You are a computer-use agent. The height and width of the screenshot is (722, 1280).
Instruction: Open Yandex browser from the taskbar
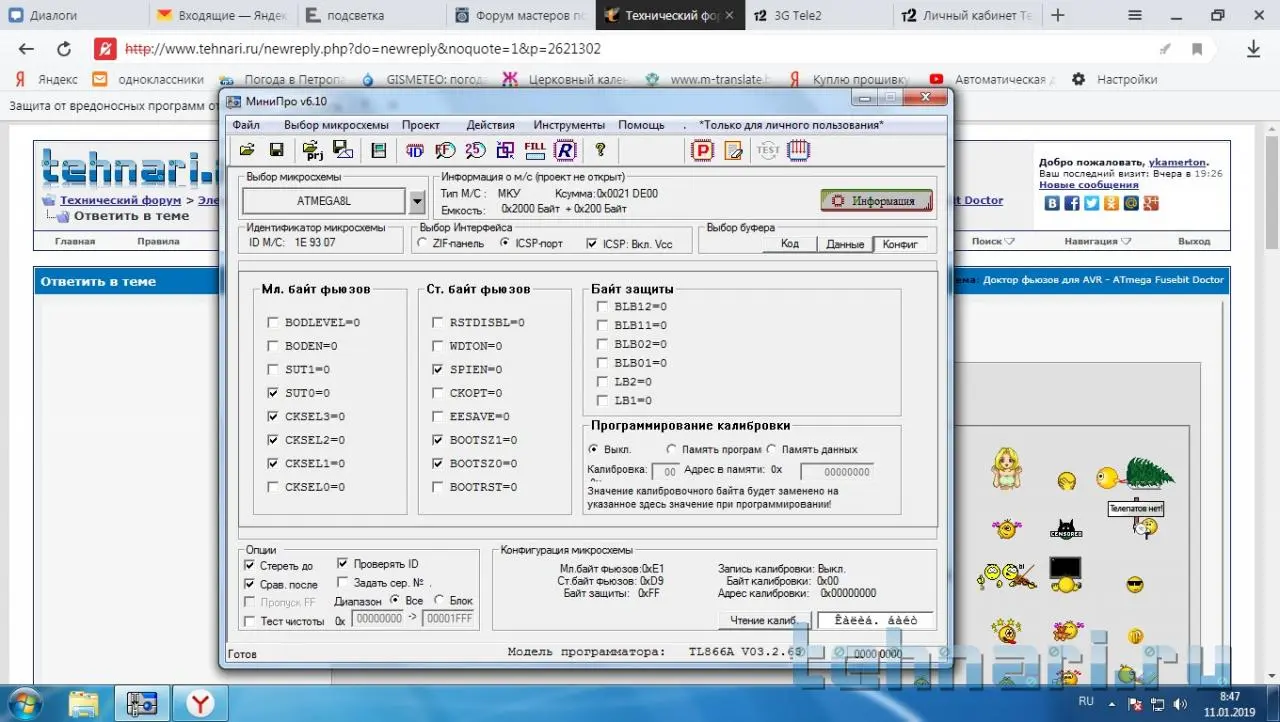(x=201, y=704)
